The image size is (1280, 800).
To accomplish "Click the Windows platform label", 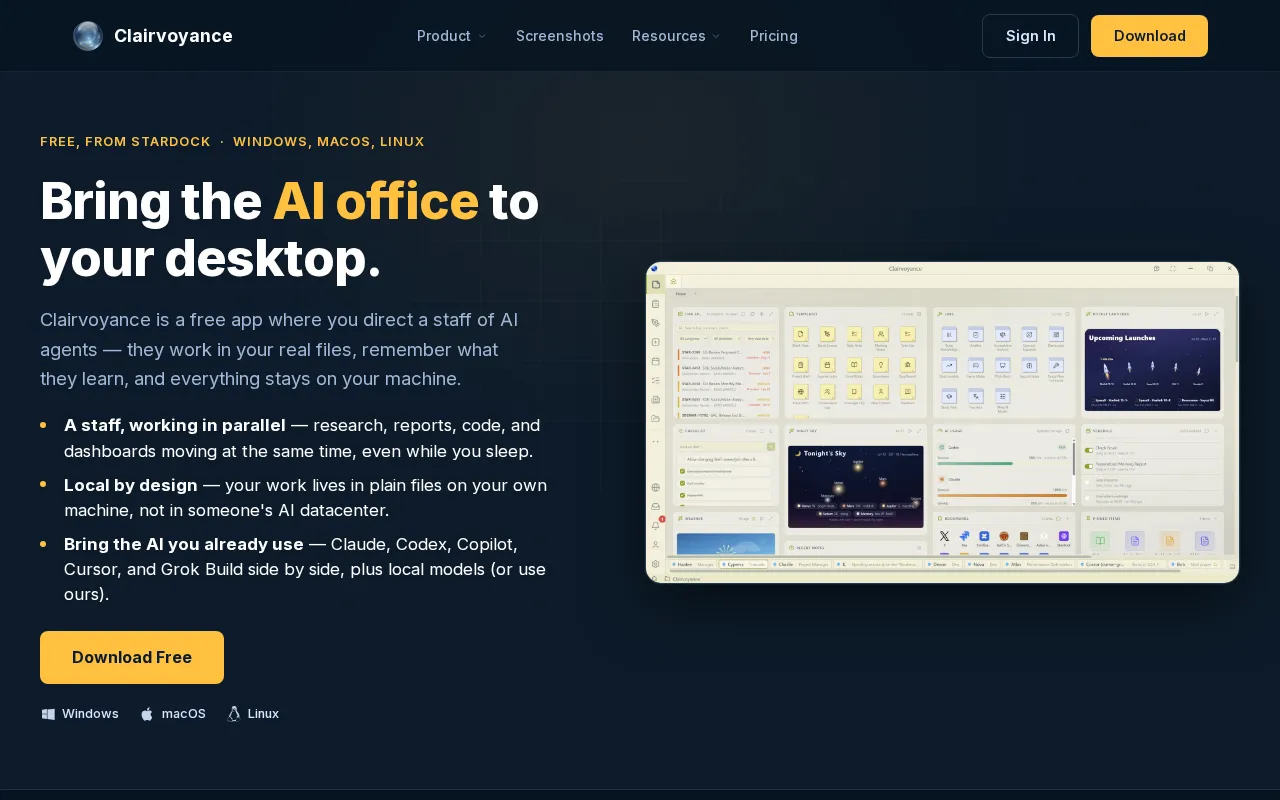I will coord(90,714).
